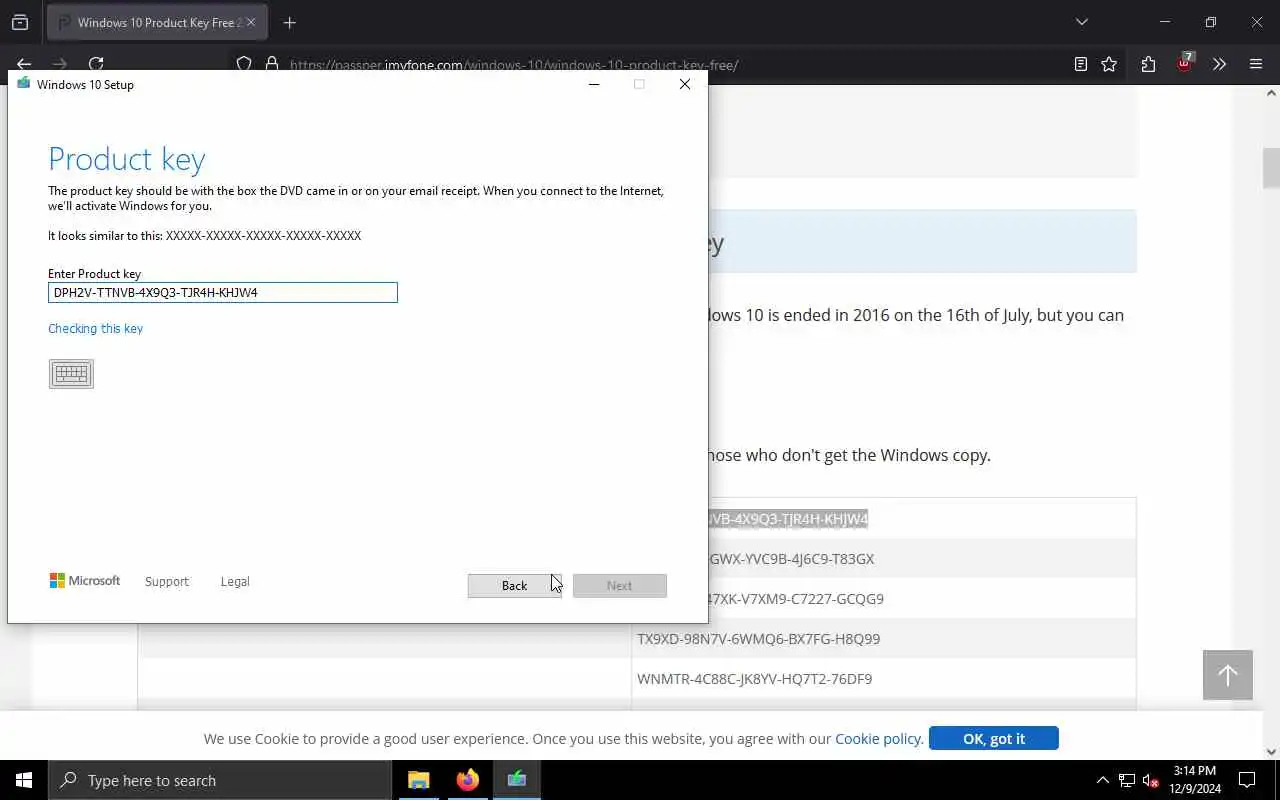The height and width of the screenshot is (800, 1280).
Task: Click the padlock site security icon
Action: (x=271, y=65)
